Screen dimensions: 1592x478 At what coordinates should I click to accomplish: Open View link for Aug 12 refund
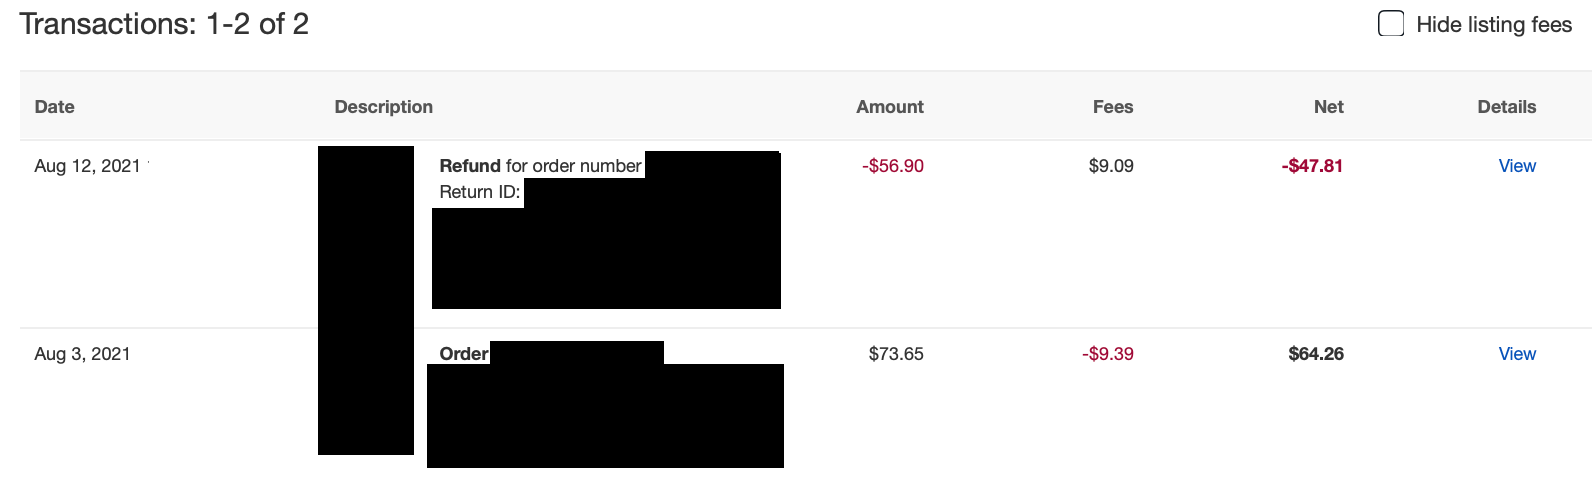(1517, 166)
